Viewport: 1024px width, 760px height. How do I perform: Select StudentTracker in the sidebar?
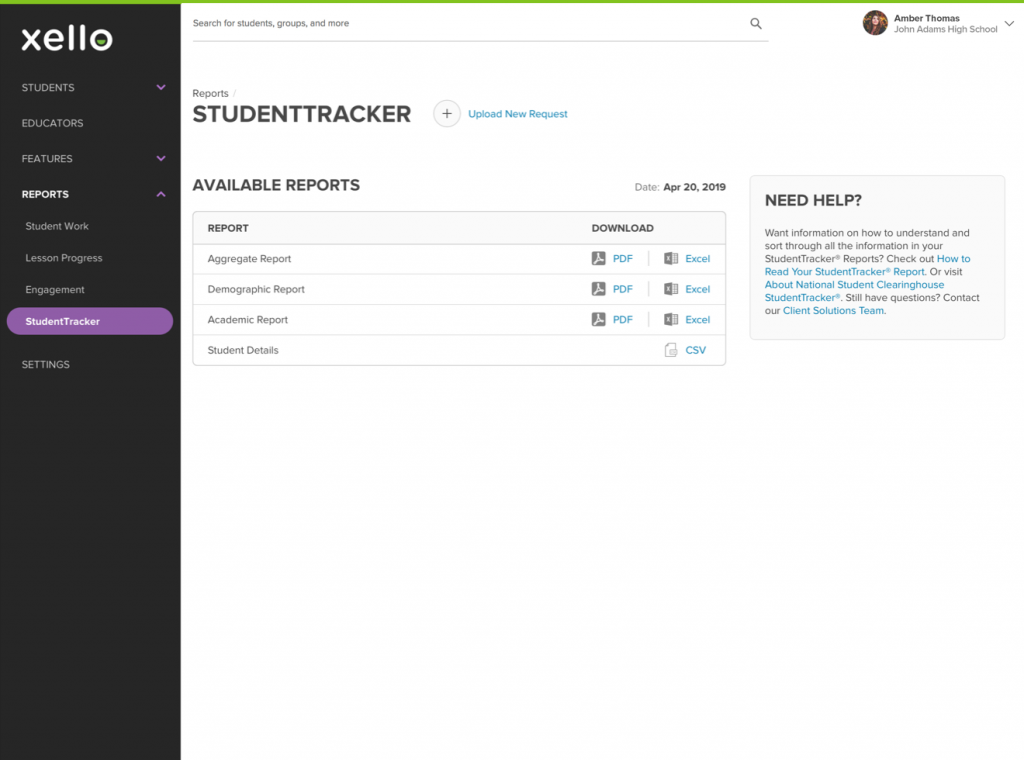tap(89, 321)
